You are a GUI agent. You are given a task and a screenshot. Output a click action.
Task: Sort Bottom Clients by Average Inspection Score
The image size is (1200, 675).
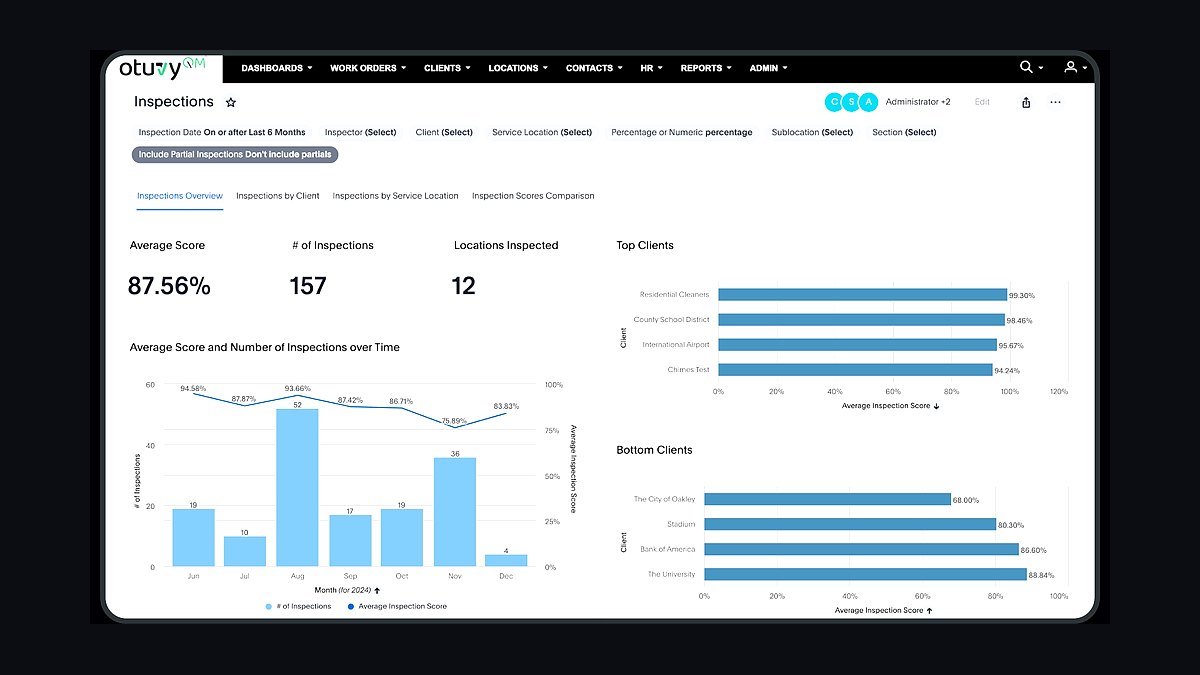pos(883,610)
